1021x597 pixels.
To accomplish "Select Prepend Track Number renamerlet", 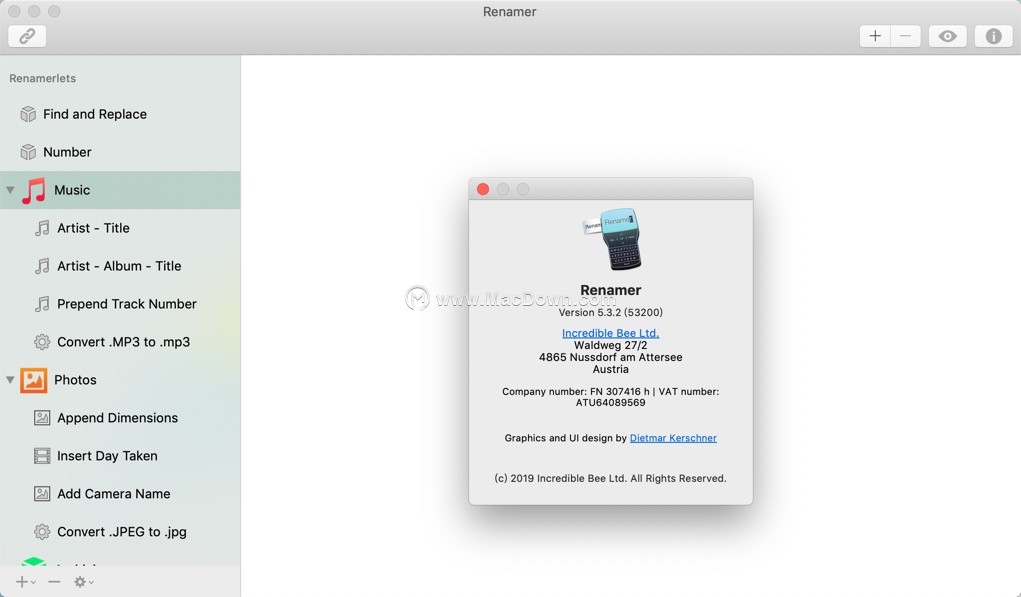I will click(120, 304).
